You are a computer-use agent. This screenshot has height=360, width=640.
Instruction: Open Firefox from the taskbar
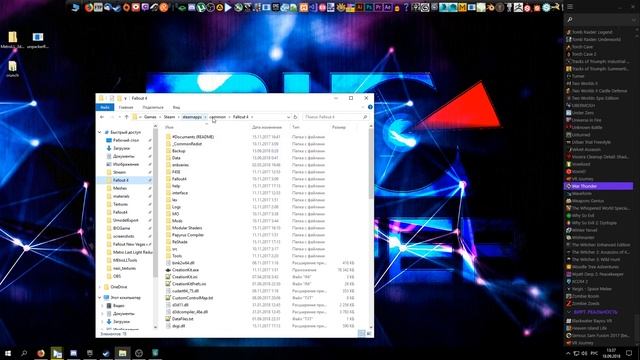coord(41,353)
